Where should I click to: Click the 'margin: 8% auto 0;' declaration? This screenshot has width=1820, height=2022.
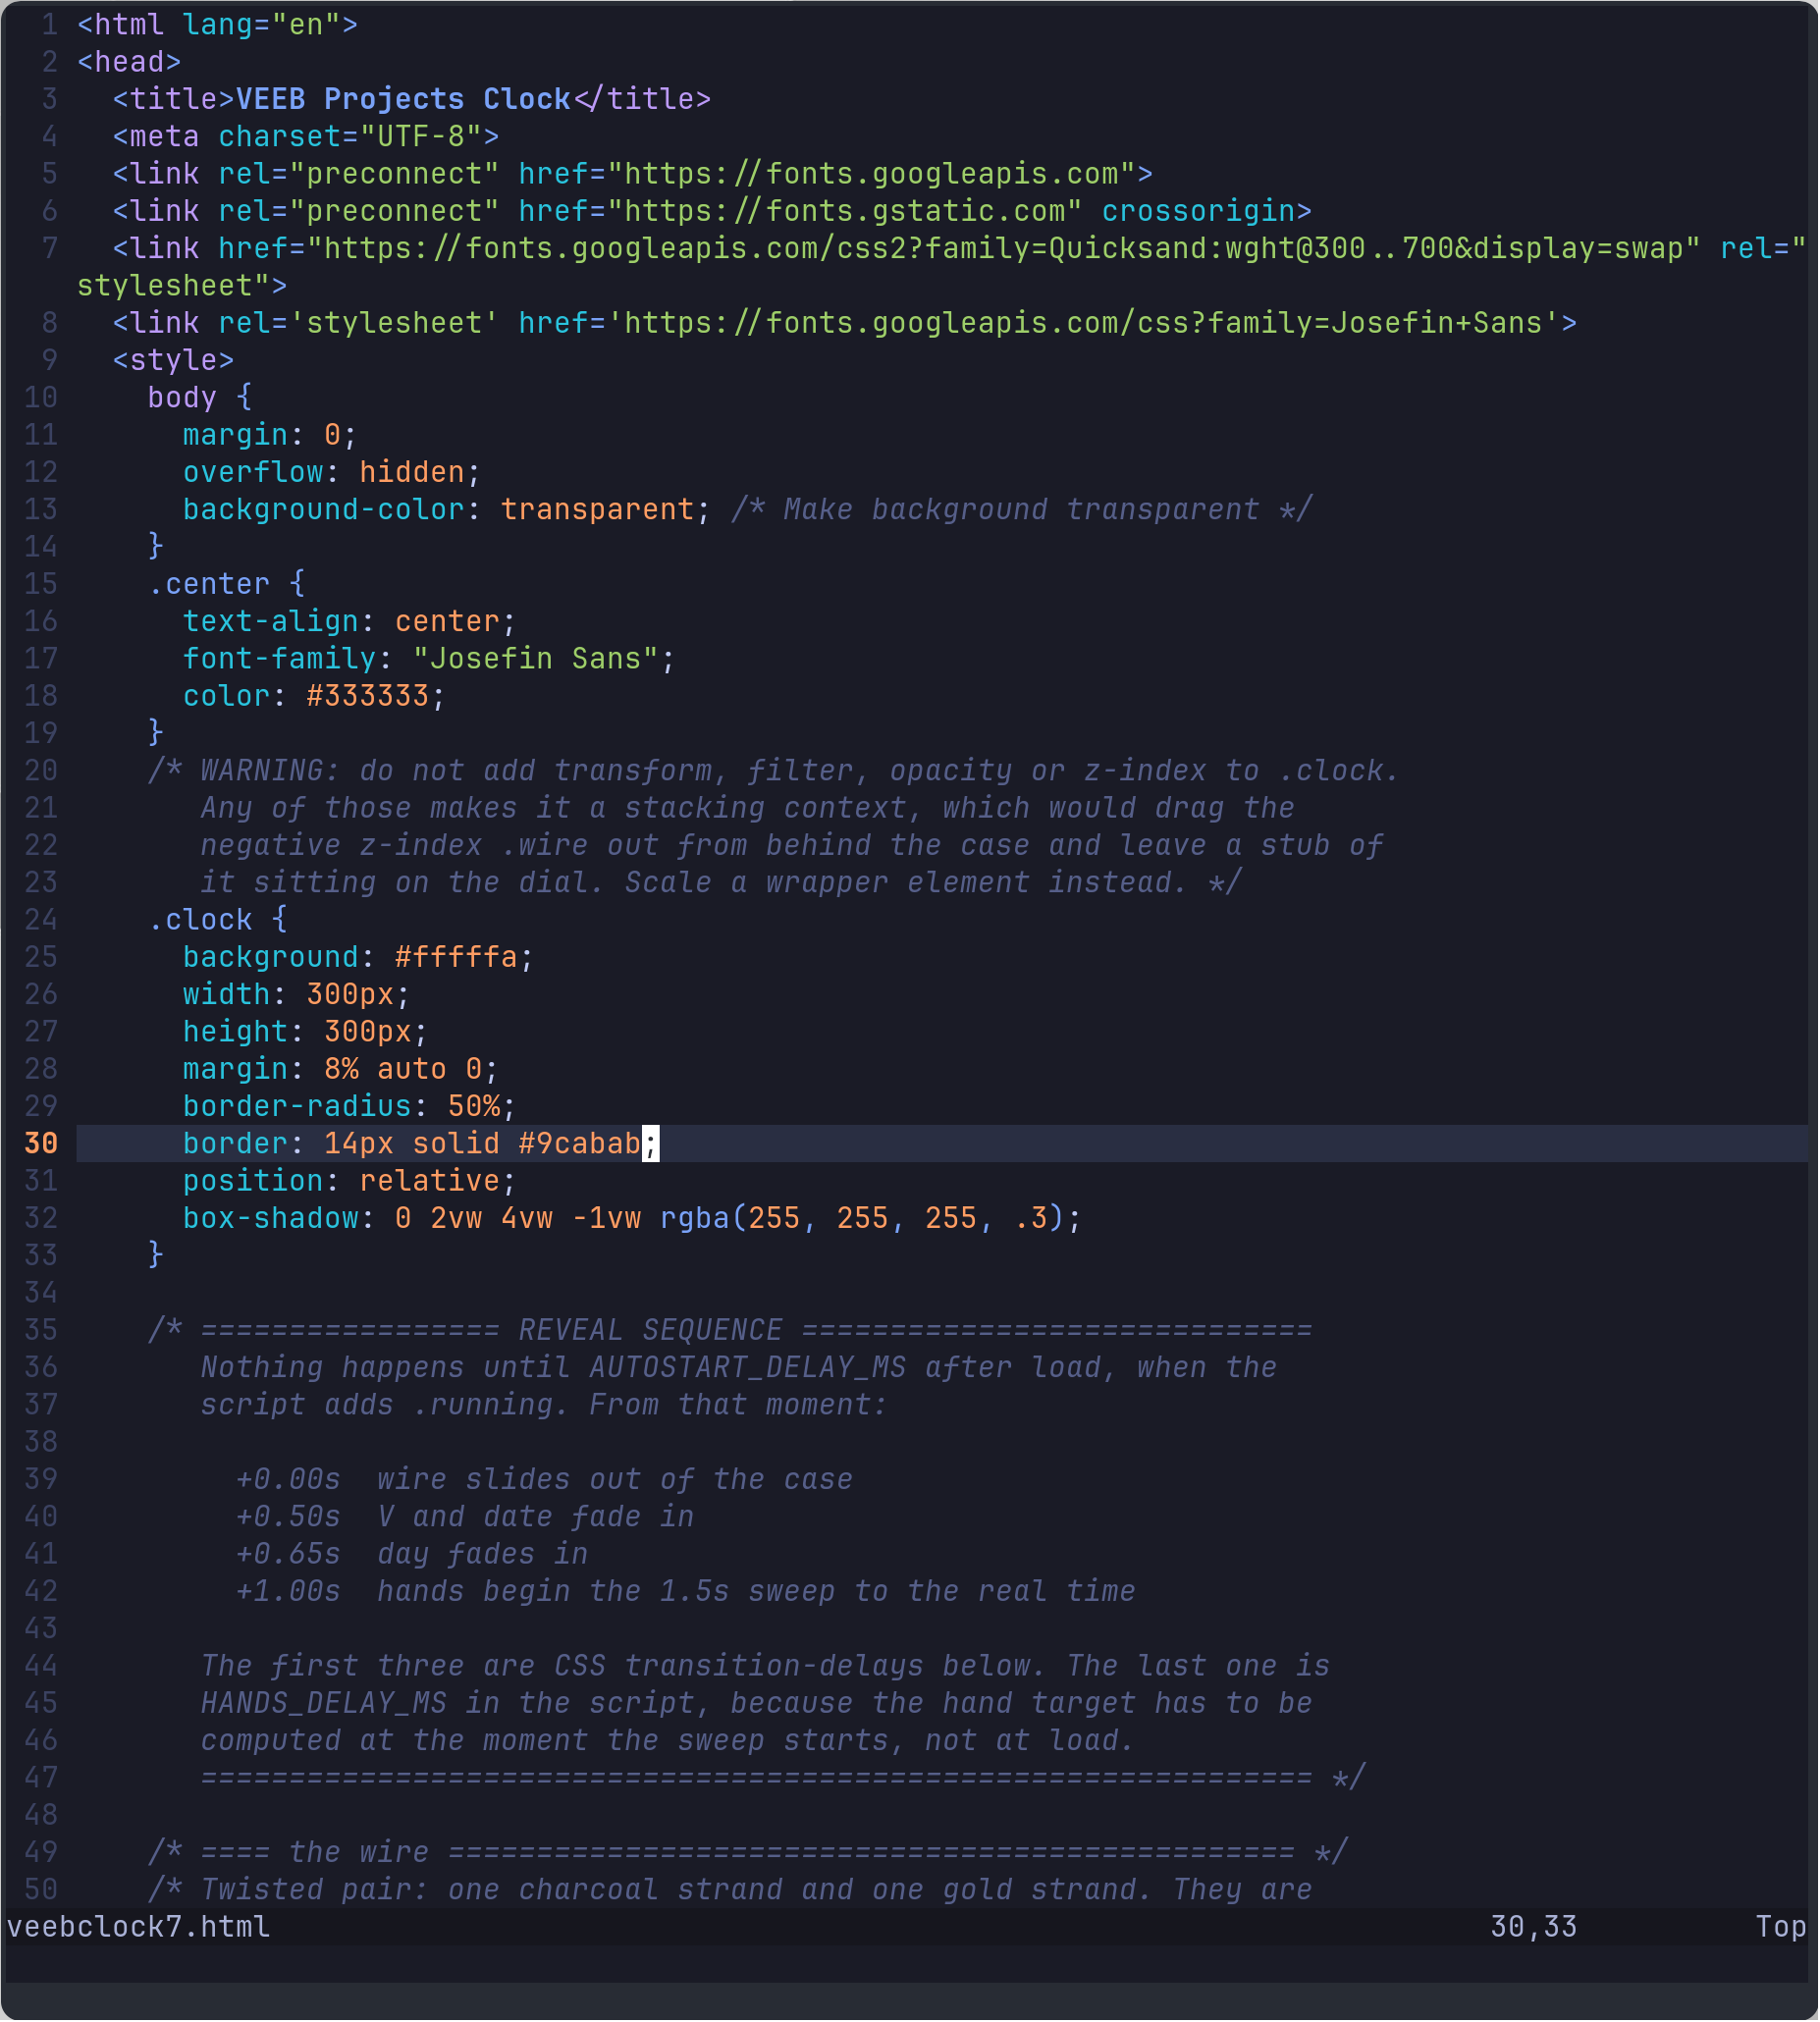[341, 1070]
